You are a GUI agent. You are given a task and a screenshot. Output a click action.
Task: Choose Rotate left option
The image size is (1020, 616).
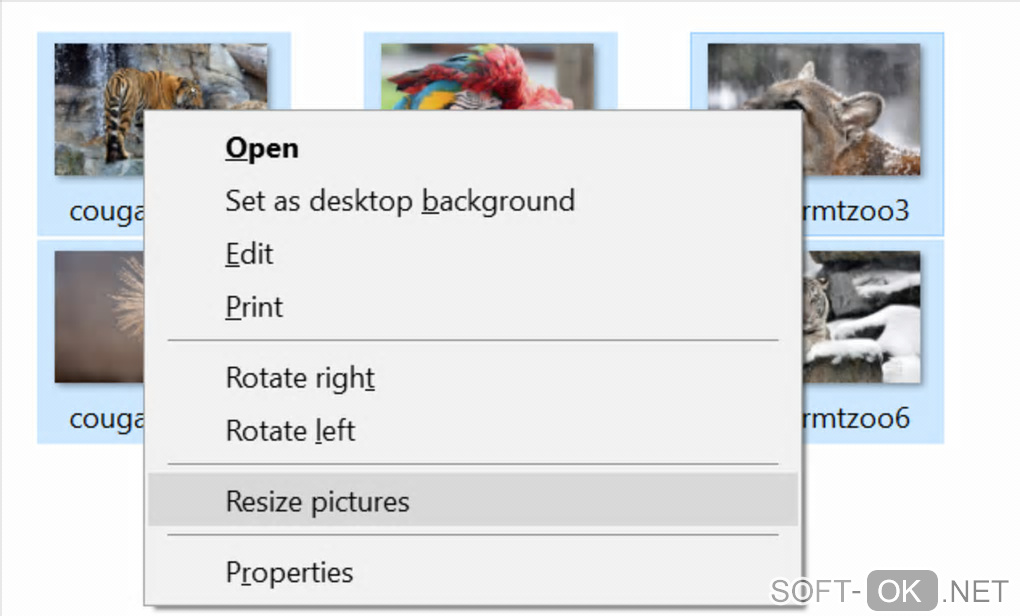(290, 431)
